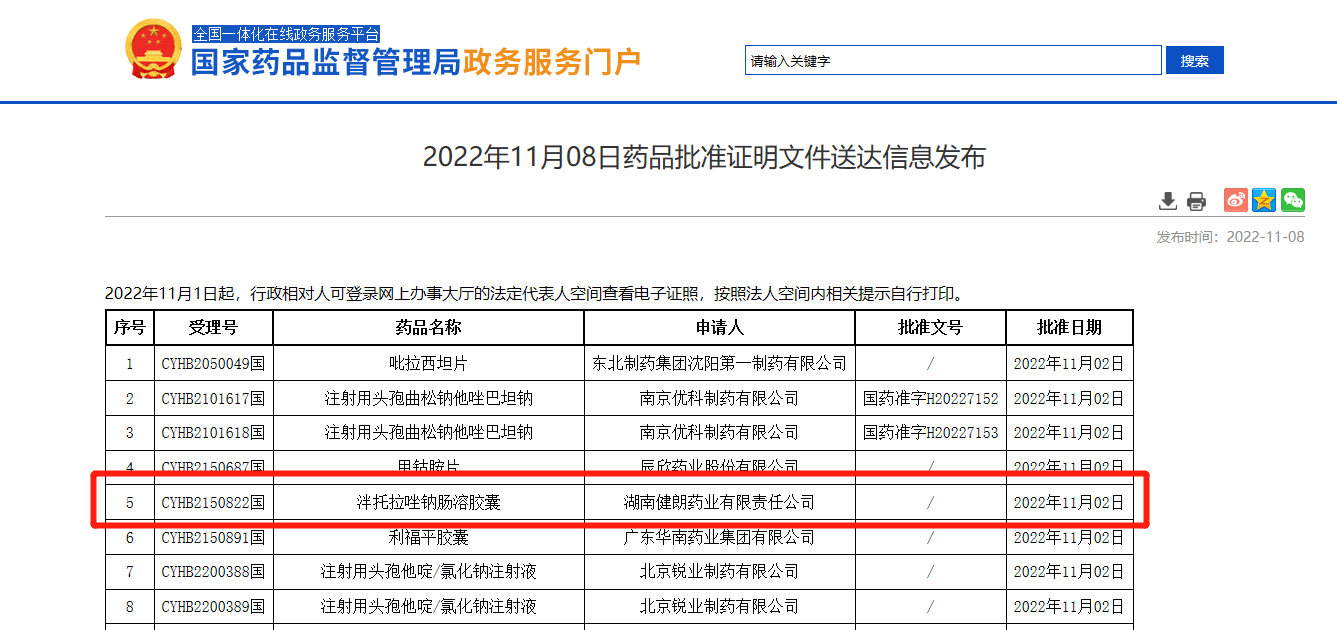
Task: Click applicant 北京锐业制药有限公司 in row CYHB2200388国
Action: (x=719, y=572)
